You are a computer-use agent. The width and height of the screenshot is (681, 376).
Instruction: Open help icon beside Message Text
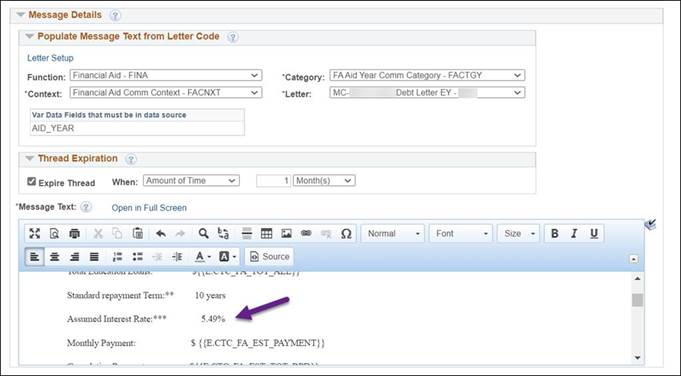coord(86,207)
